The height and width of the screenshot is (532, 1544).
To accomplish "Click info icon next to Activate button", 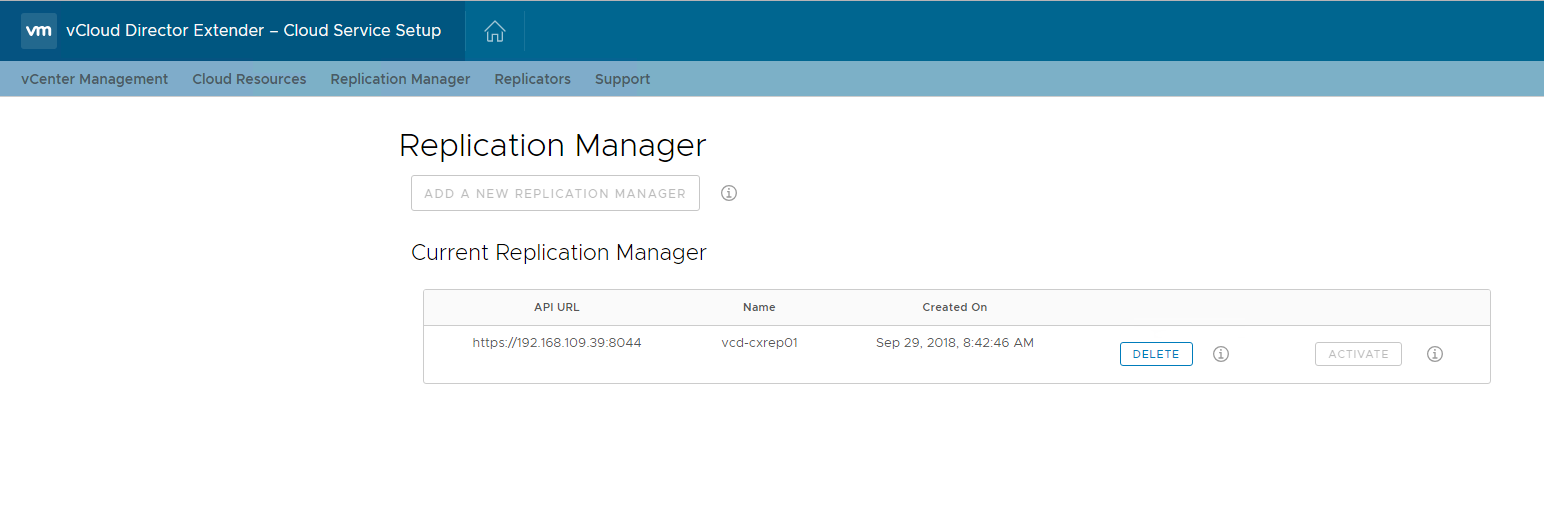I will click(1434, 354).
